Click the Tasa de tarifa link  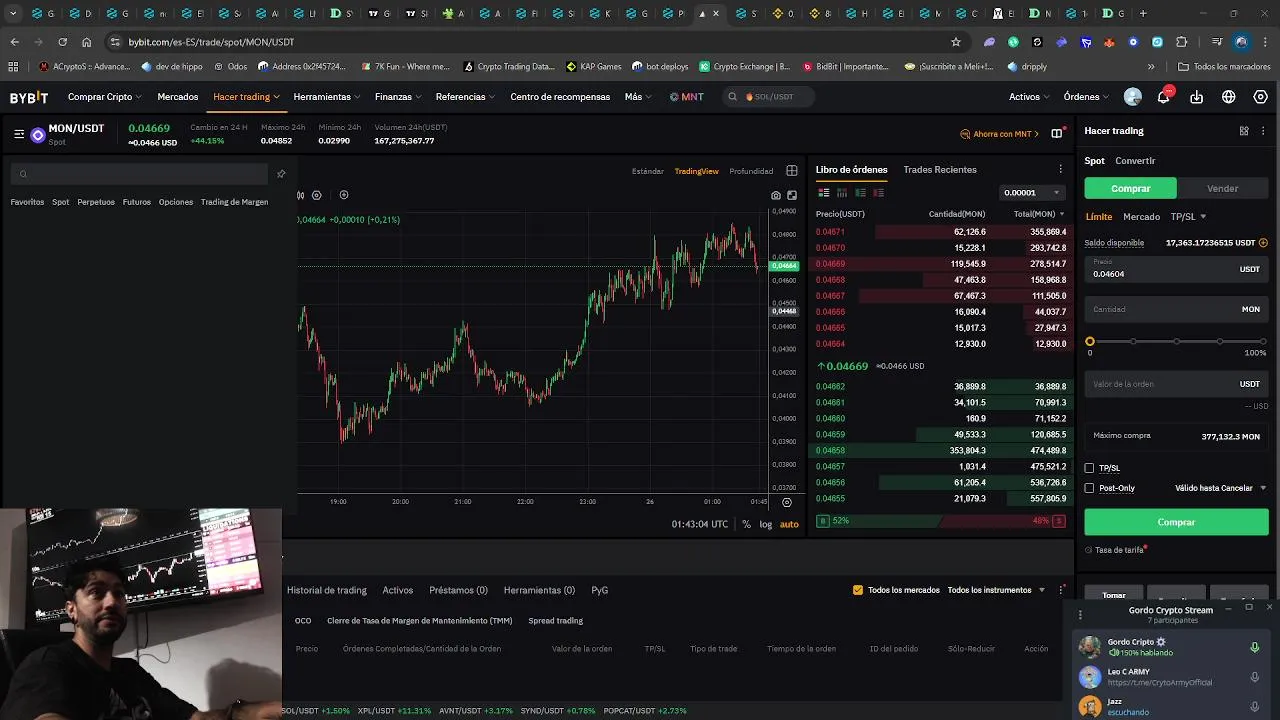coord(1119,550)
